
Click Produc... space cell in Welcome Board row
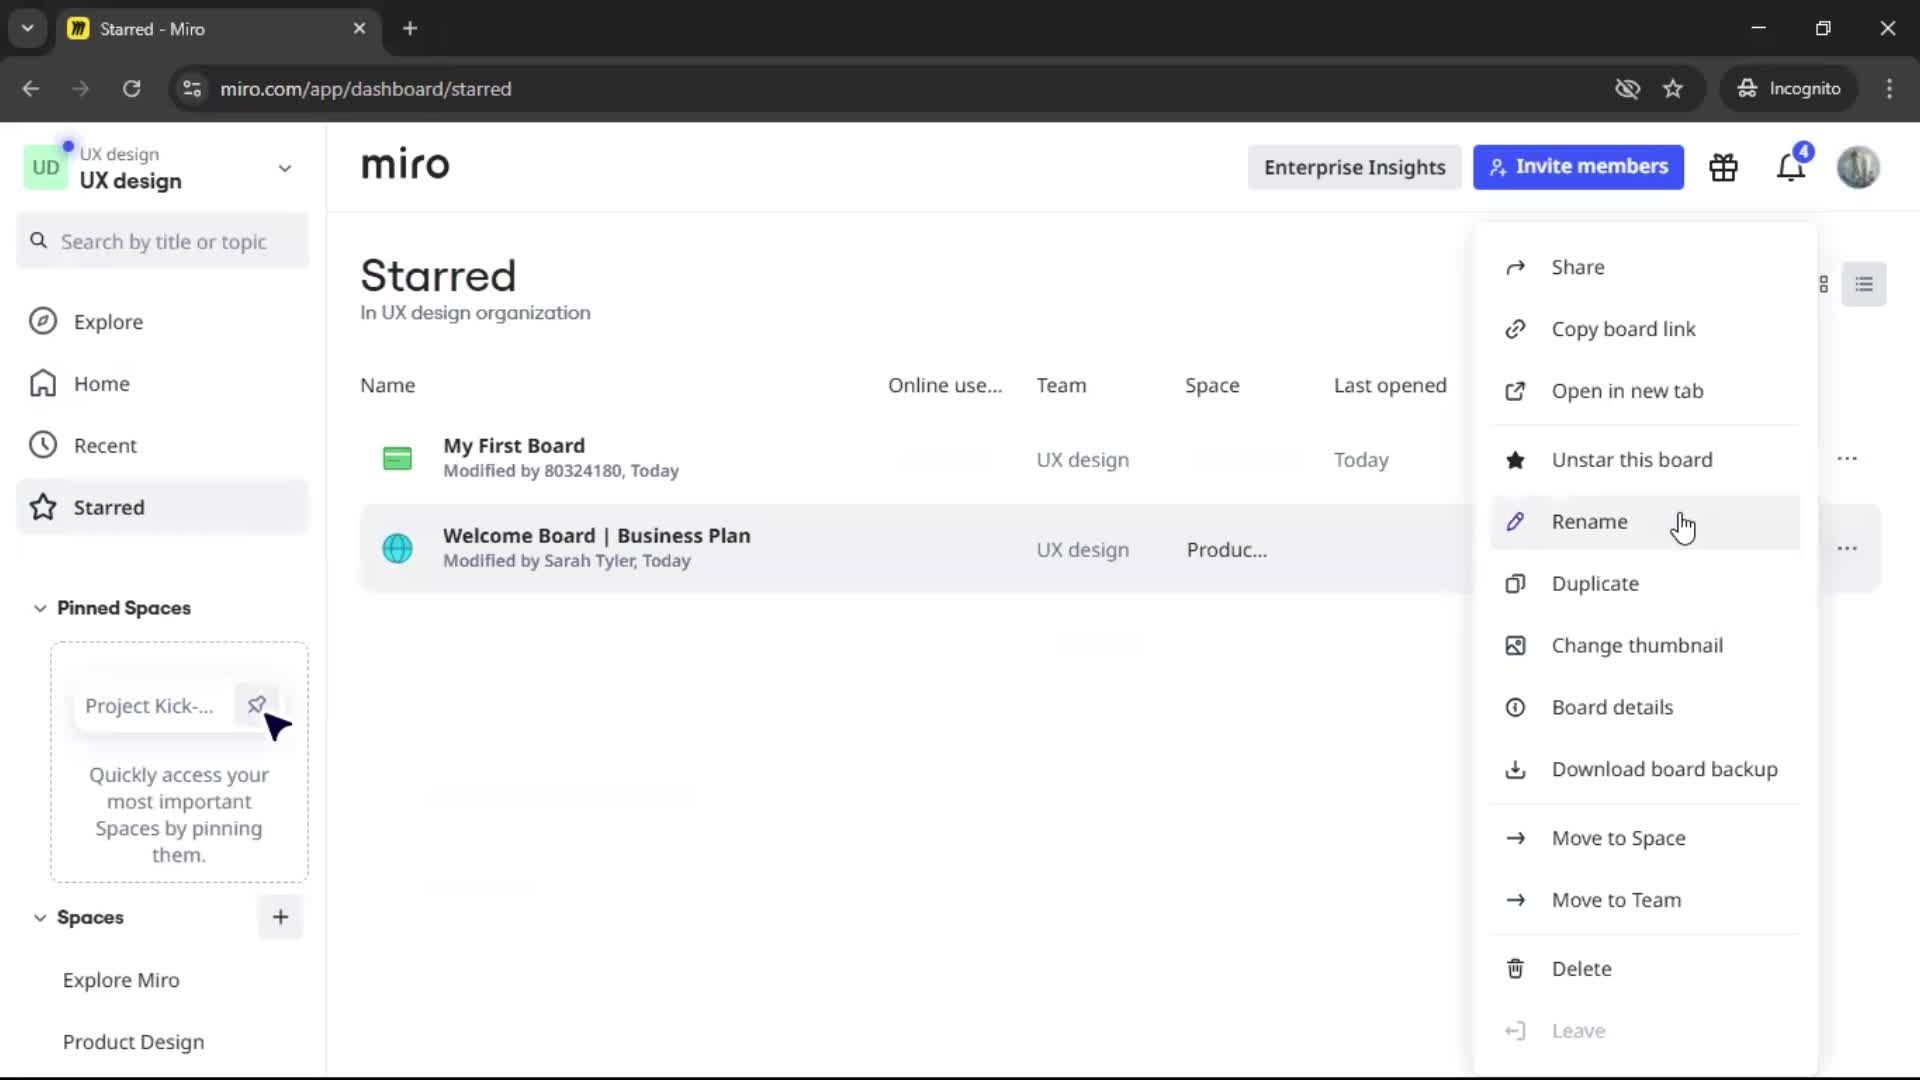[1227, 550]
